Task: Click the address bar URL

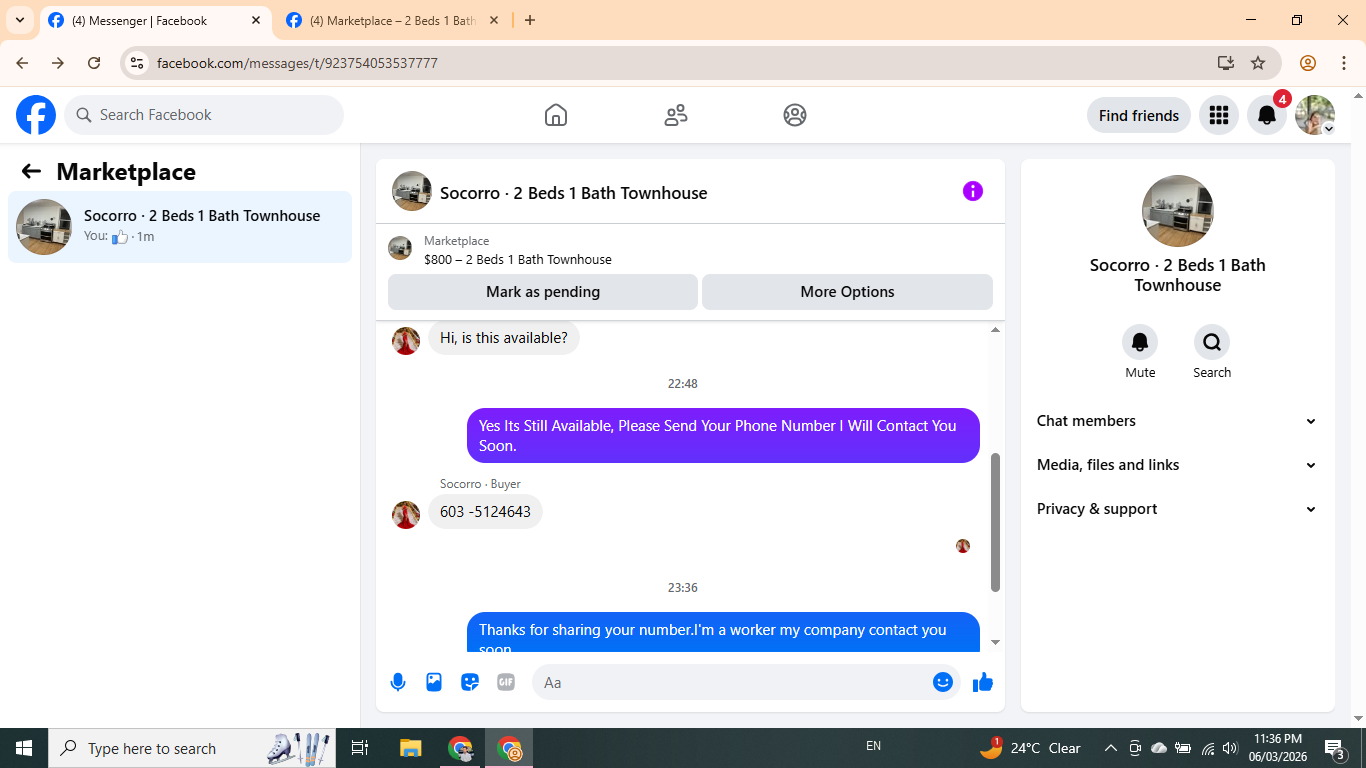Action: coord(297,63)
